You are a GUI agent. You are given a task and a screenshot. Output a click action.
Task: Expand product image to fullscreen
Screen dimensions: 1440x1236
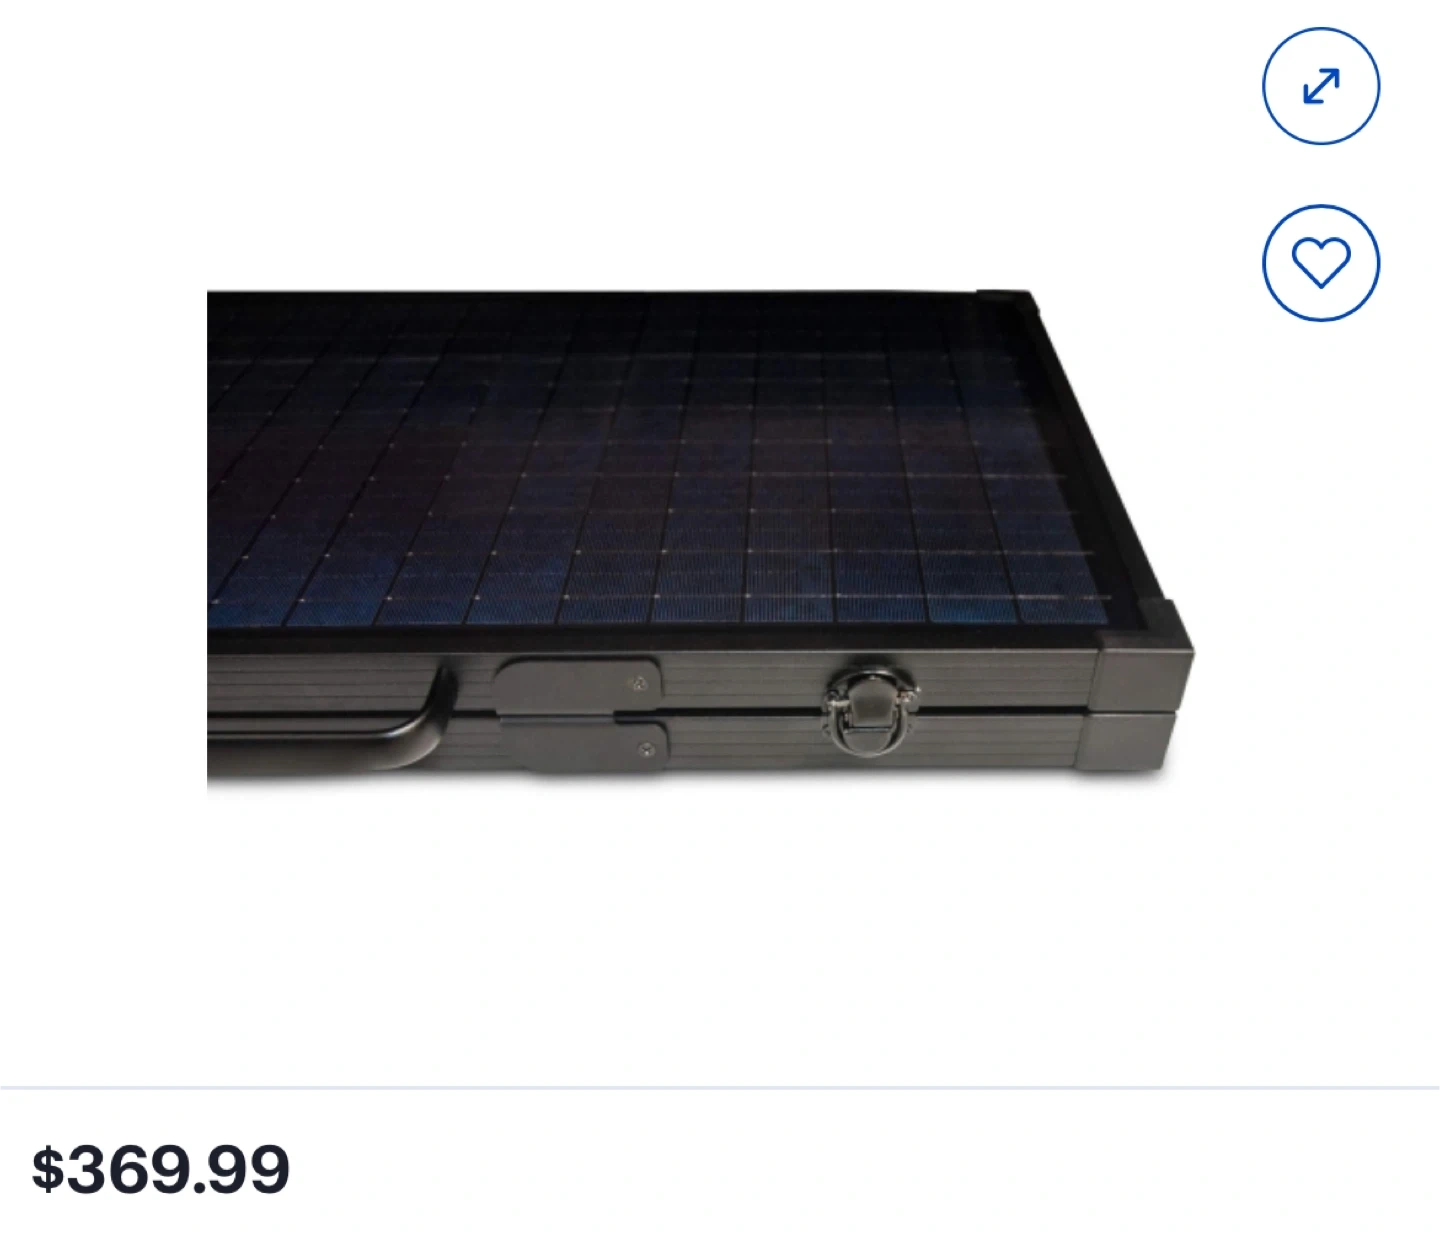(1321, 86)
